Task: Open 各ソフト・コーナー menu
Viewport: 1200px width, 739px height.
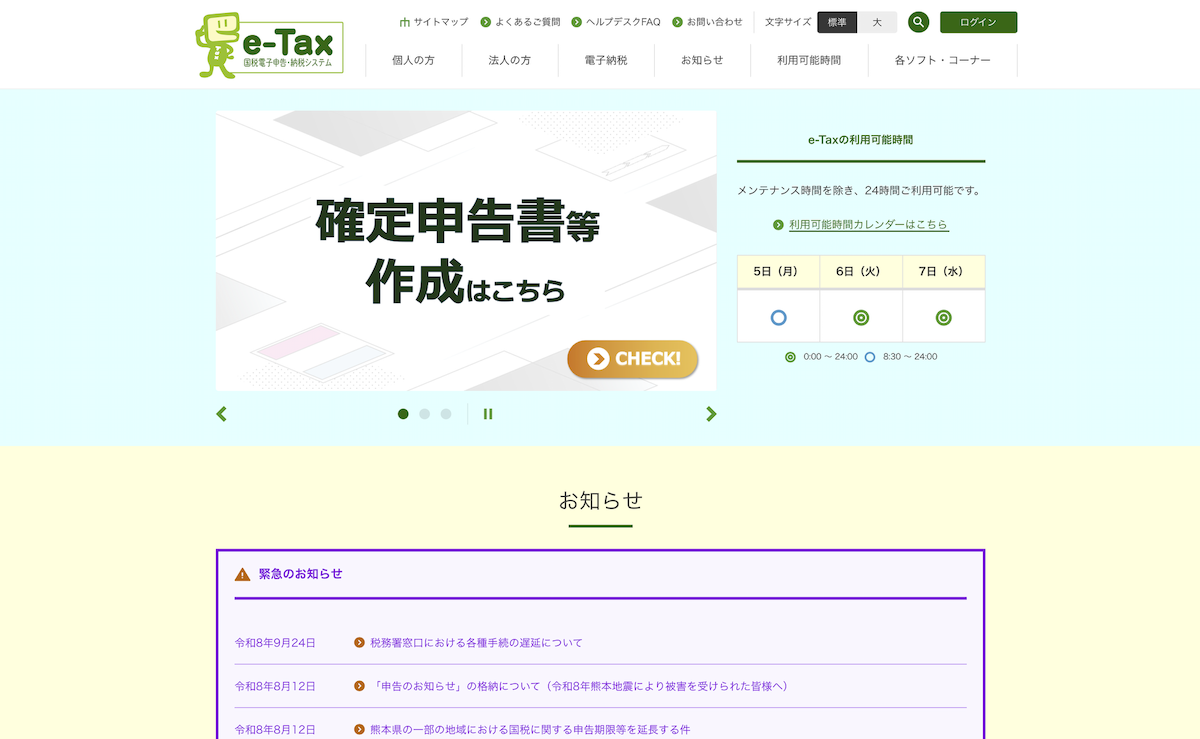Action: coord(943,60)
